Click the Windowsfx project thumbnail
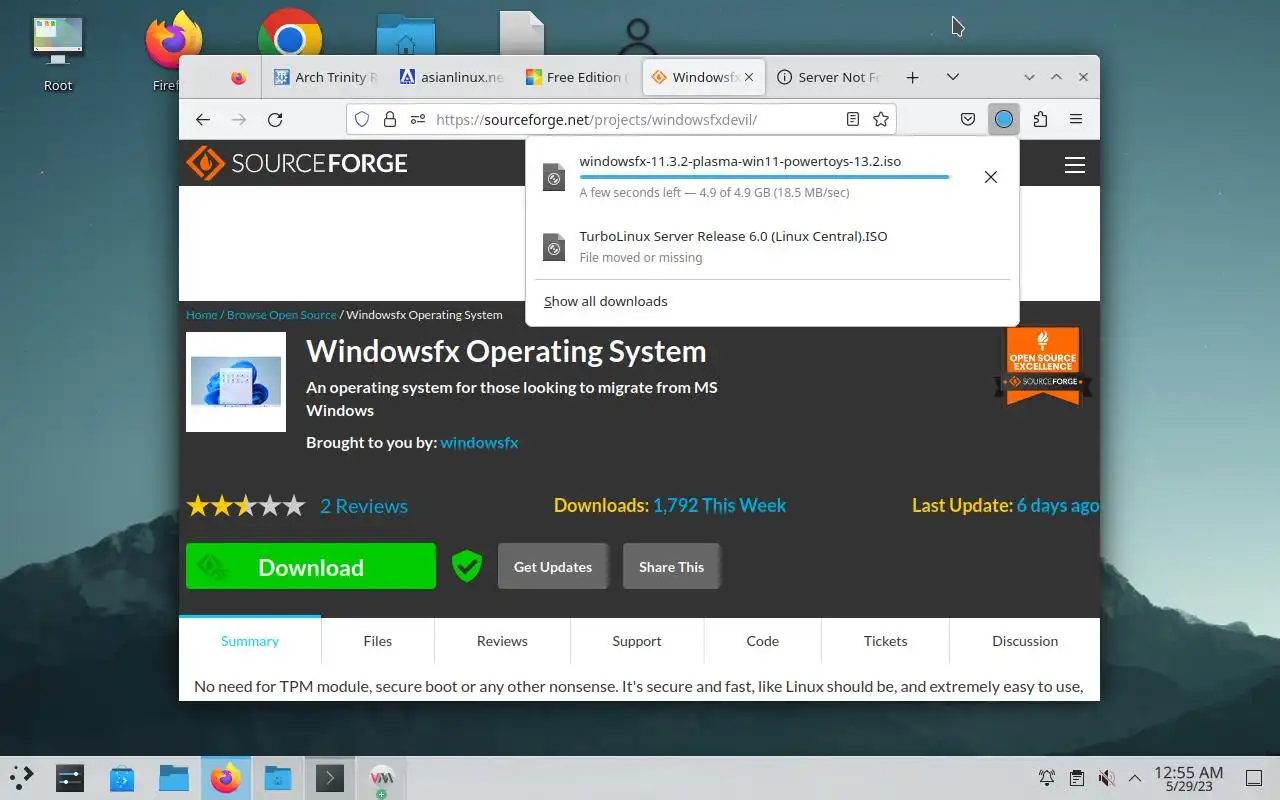The height and width of the screenshot is (800, 1280). click(x=236, y=382)
